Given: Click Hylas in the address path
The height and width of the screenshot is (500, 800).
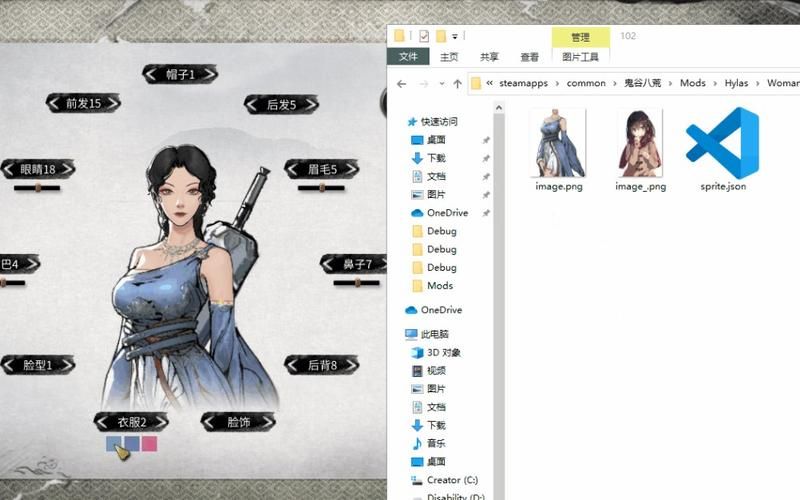Looking at the screenshot, I should coord(736,83).
